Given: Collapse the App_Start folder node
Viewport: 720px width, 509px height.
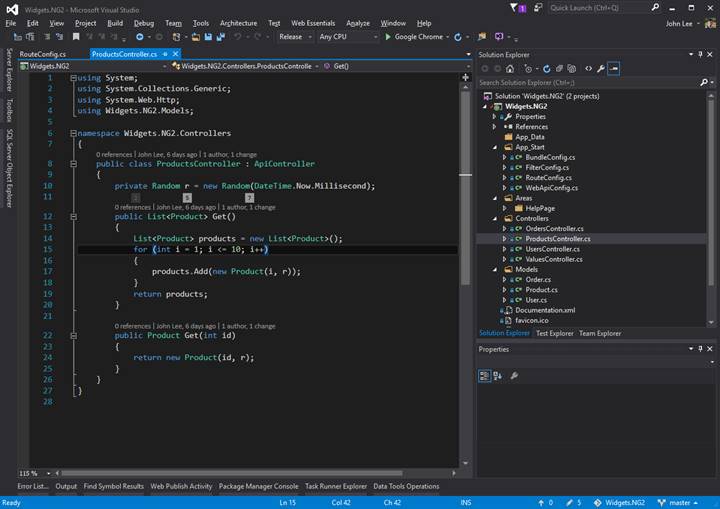Looking at the screenshot, I should pyautogui.click(x=495, y=147).
